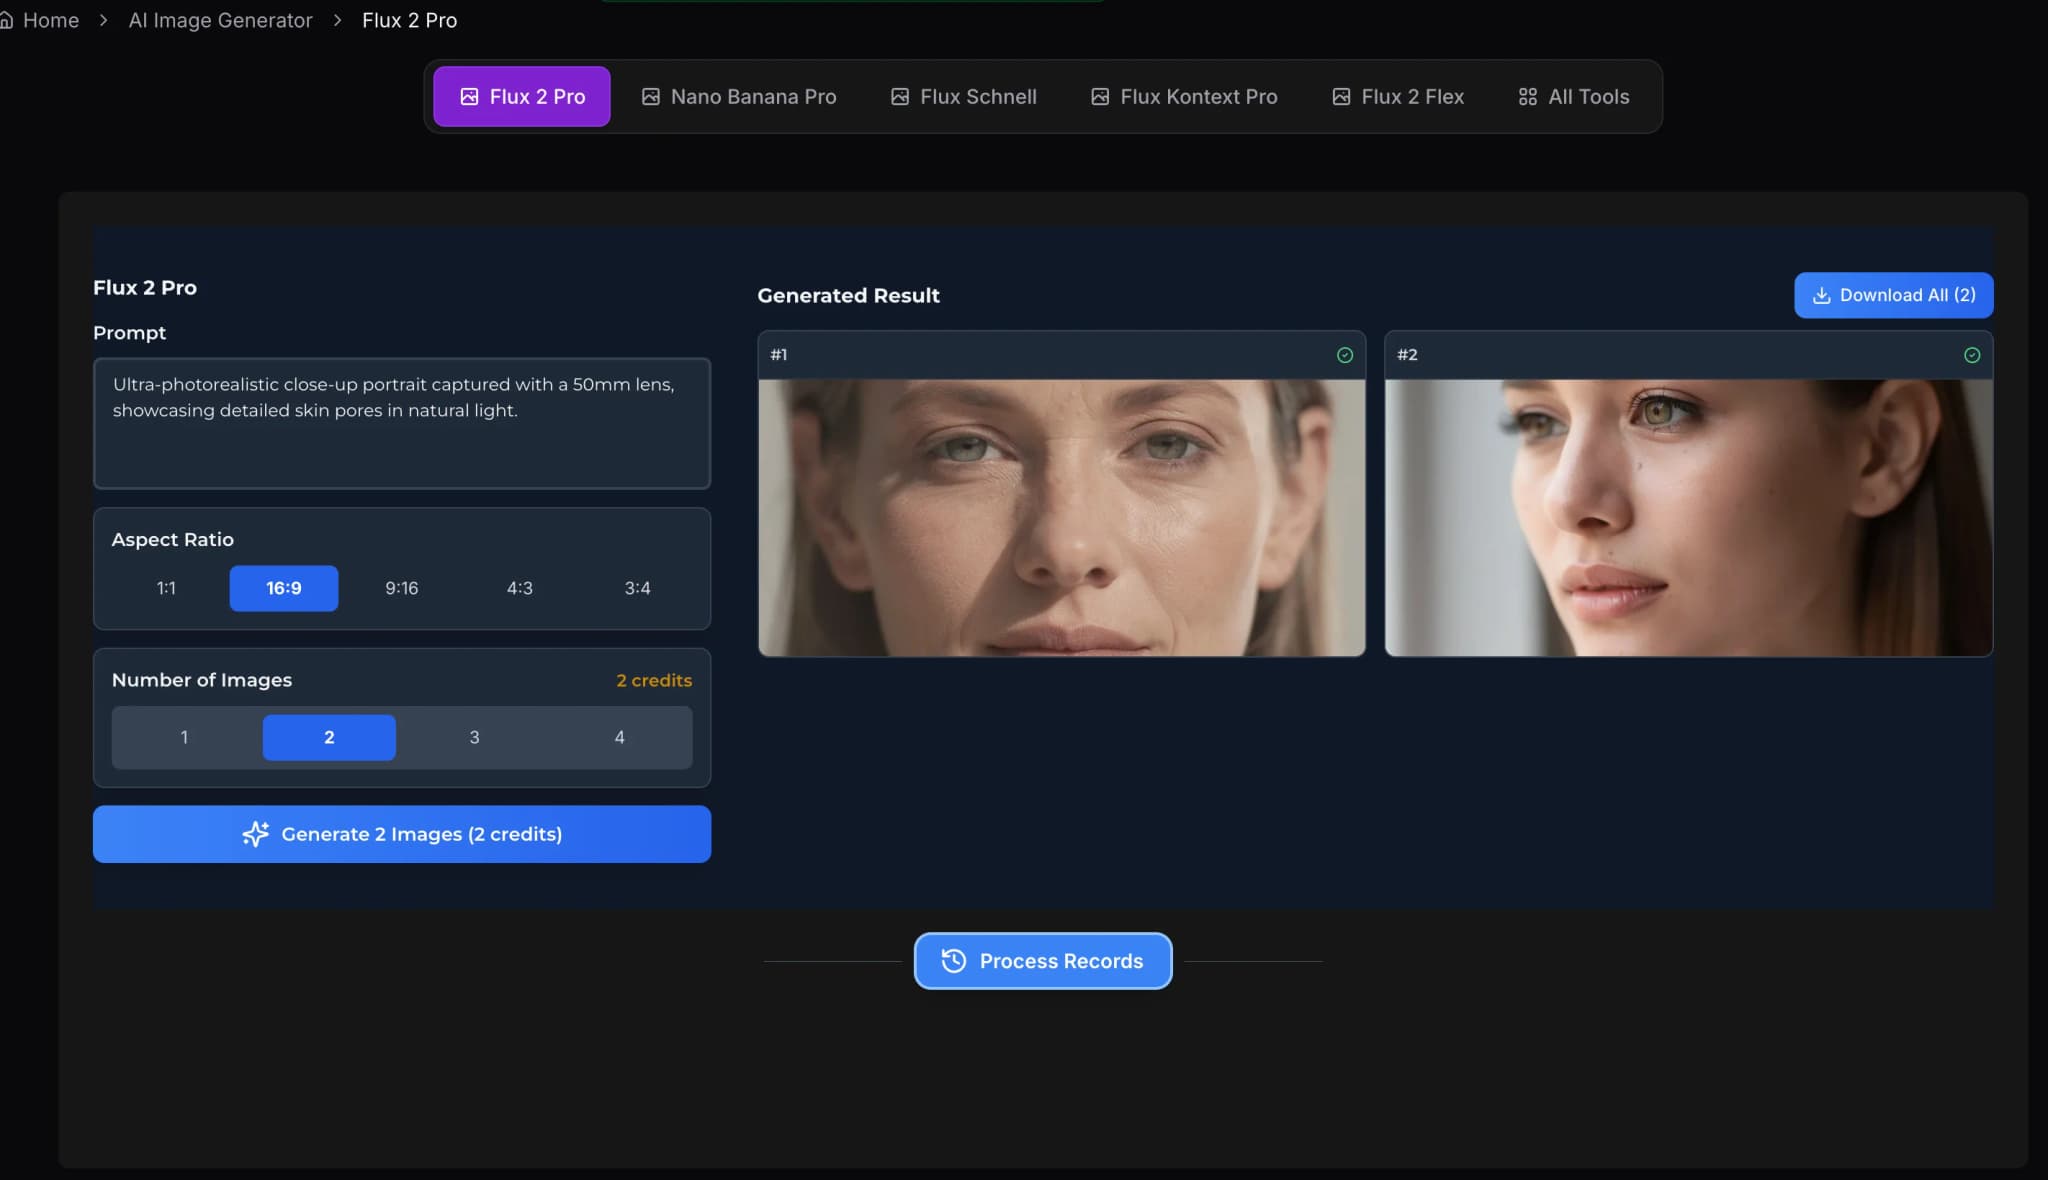Open the AI Image Generator breadcrumb page
The height and width of the screenshot is (1180, 2048).
(x=220, y=20)
